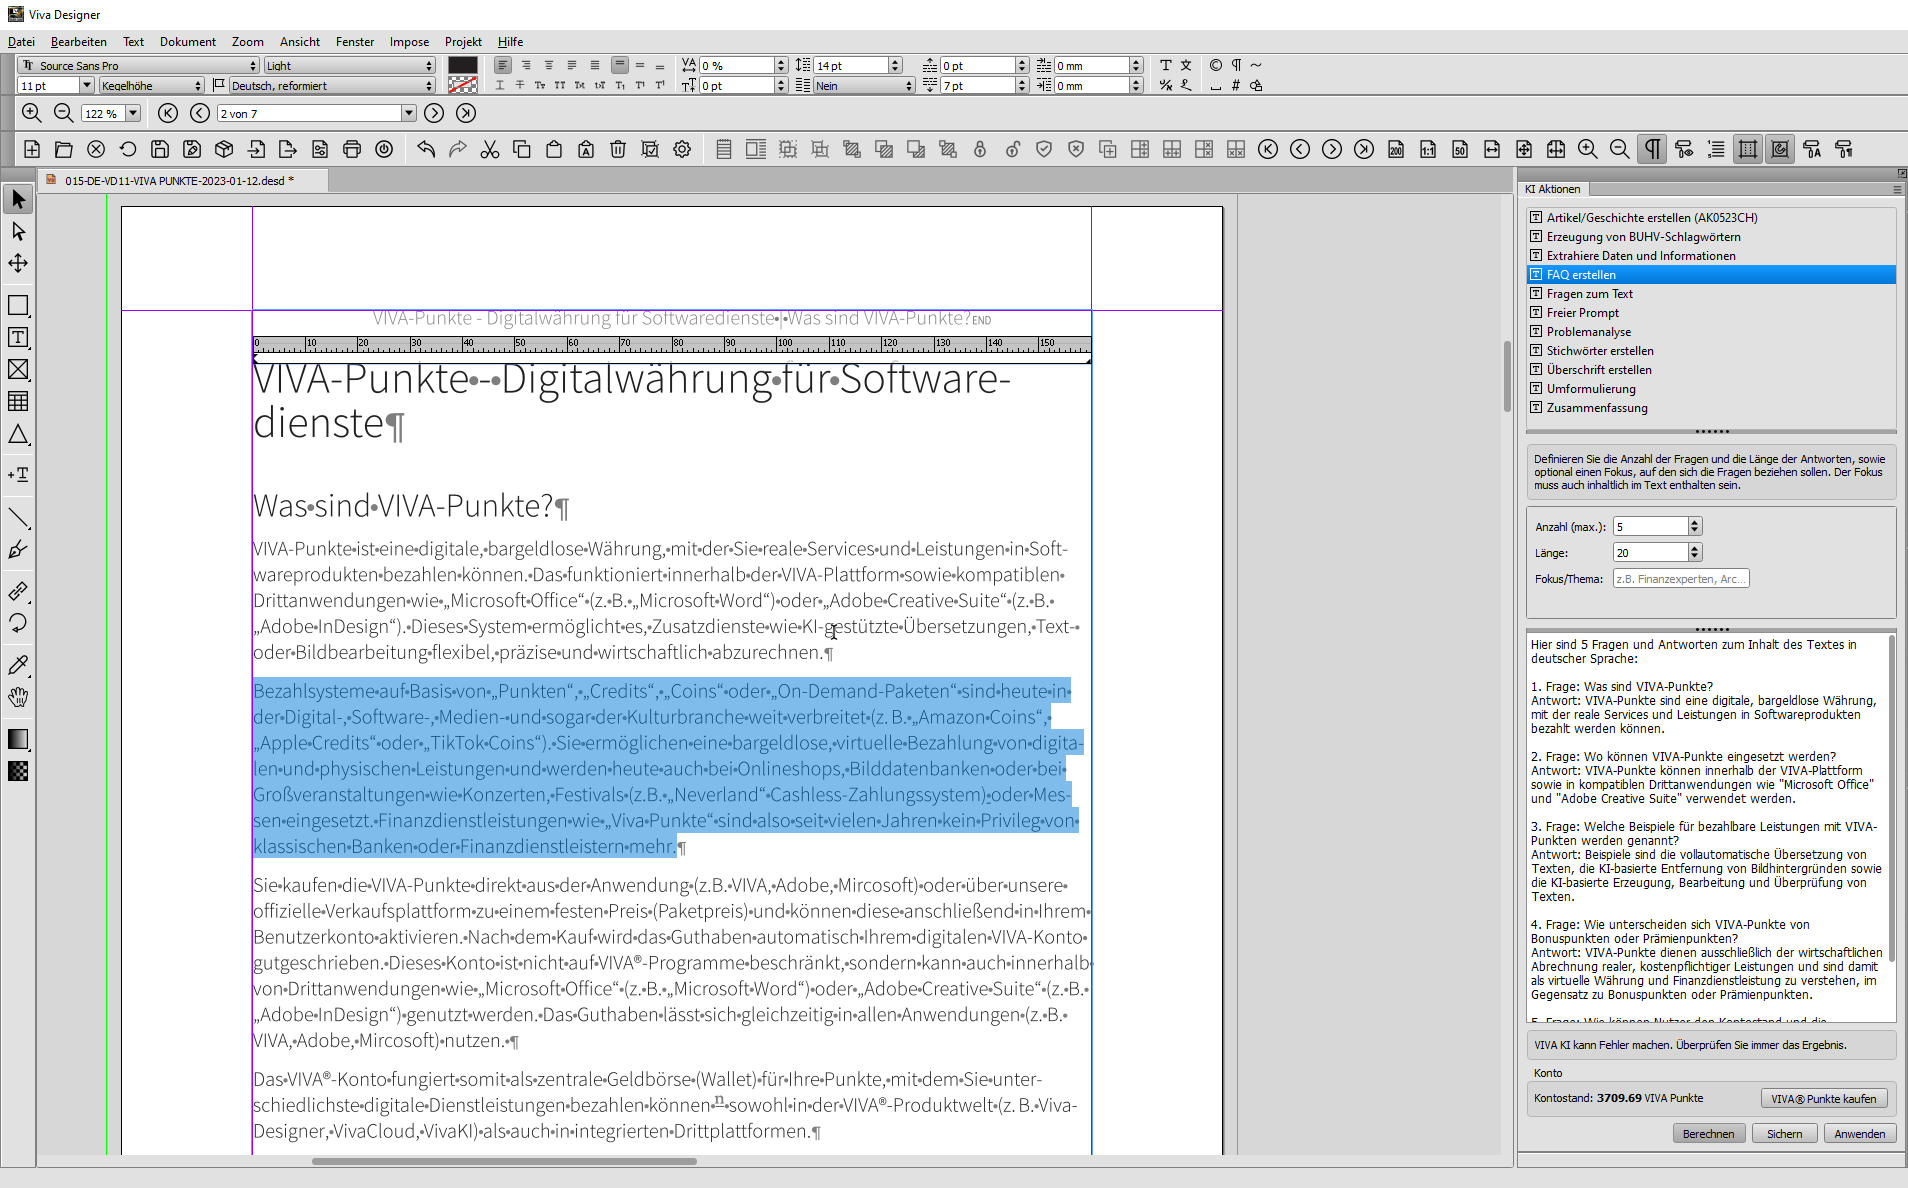Open the zoom percentage dropdown

133,114
